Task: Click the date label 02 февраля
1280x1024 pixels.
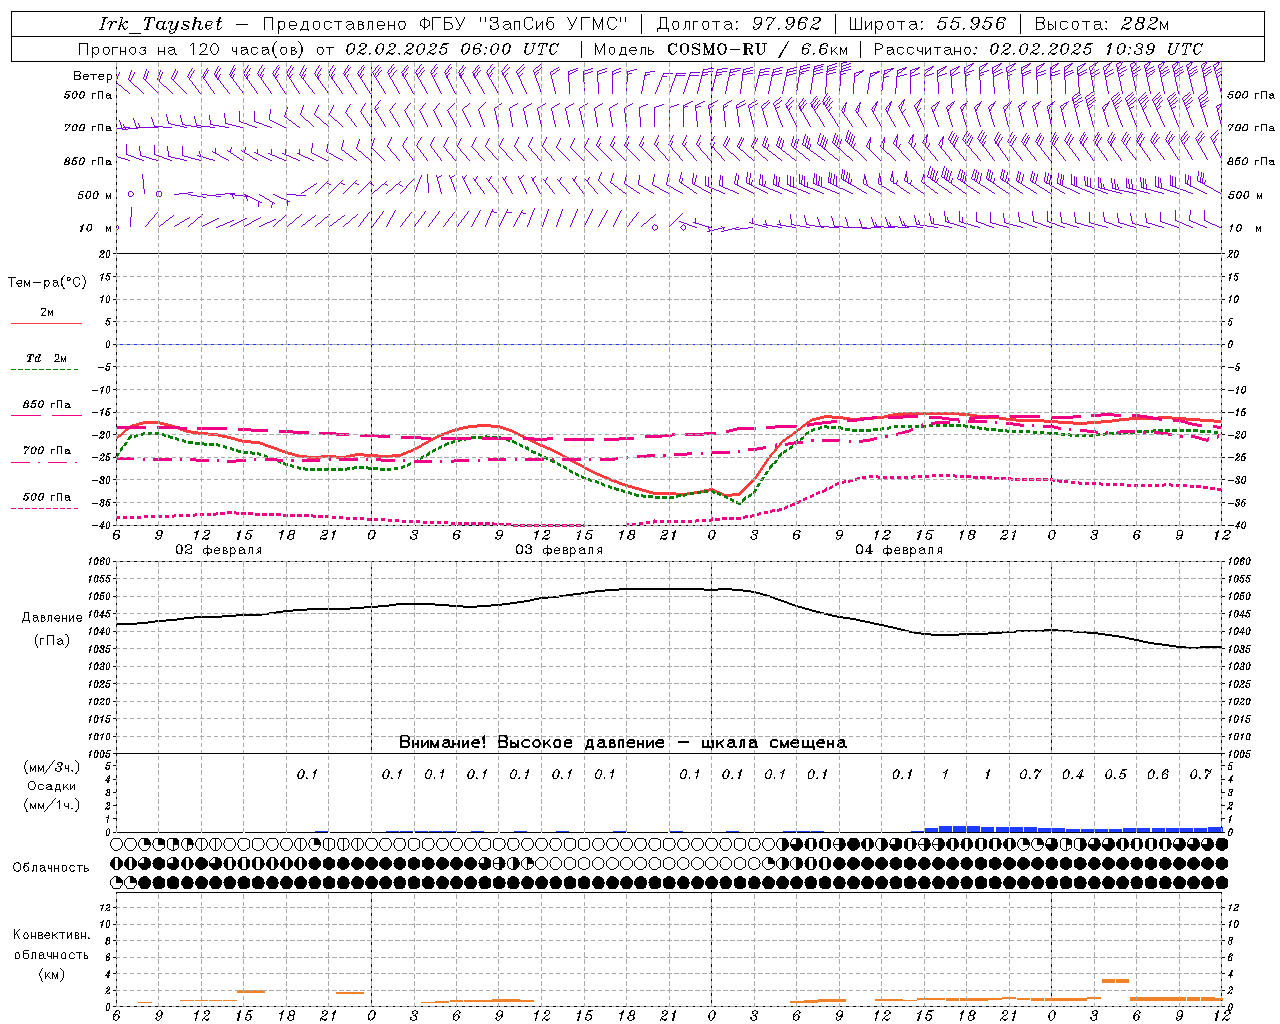Action: coord(219,550)
